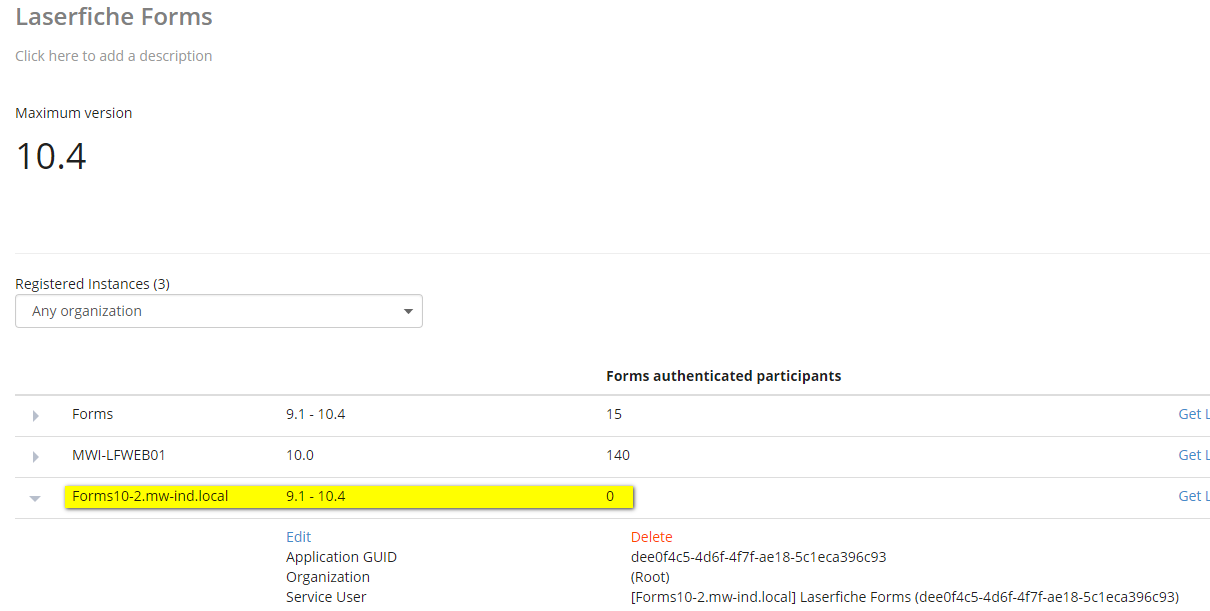The width and height of the screenshot is (1210, 611).
Task: Click the red Delete link
Action: click(x=651, y=537)
